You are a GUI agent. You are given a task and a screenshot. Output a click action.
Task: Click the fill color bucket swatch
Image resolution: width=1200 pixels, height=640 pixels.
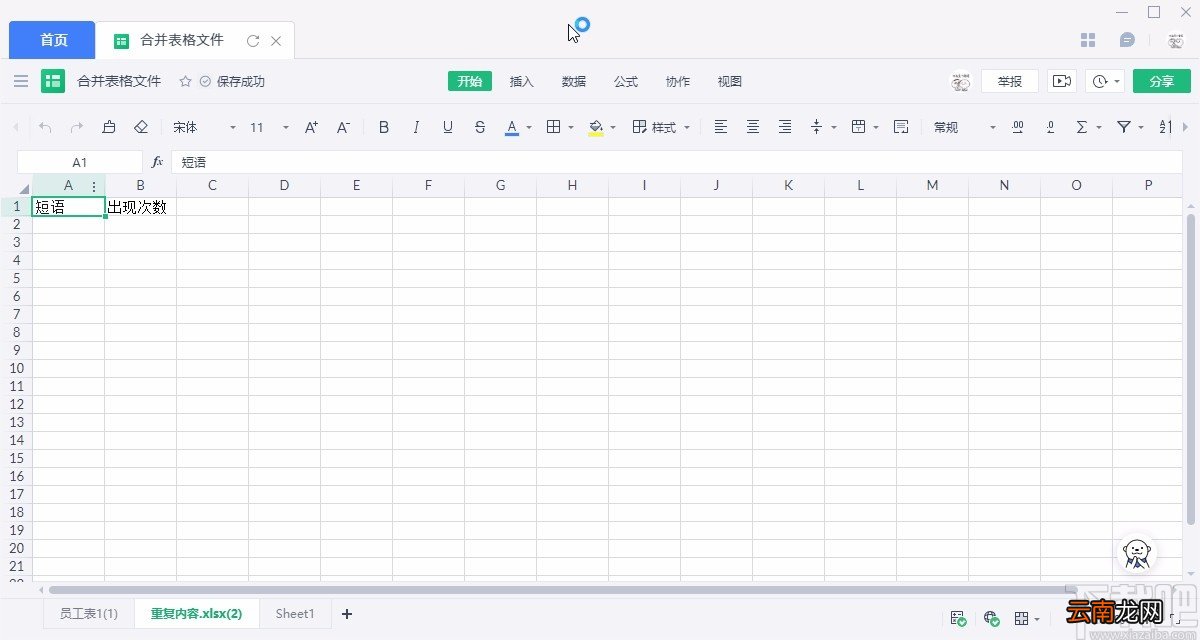point(596,127)
